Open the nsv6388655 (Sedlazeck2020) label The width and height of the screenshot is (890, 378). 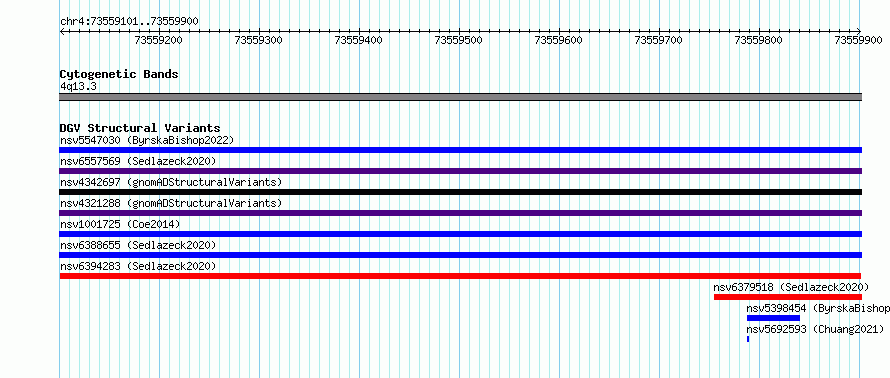[138, 245]
